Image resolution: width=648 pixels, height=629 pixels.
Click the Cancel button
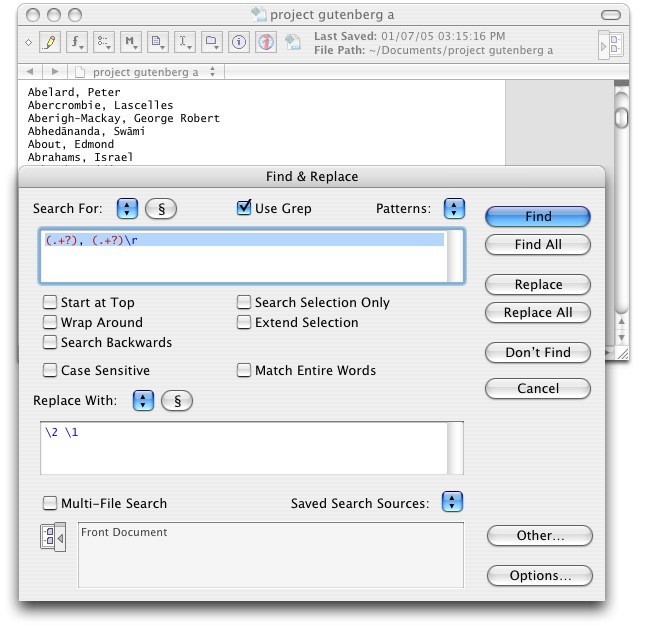pyautogui.click(x=538, y=388)
